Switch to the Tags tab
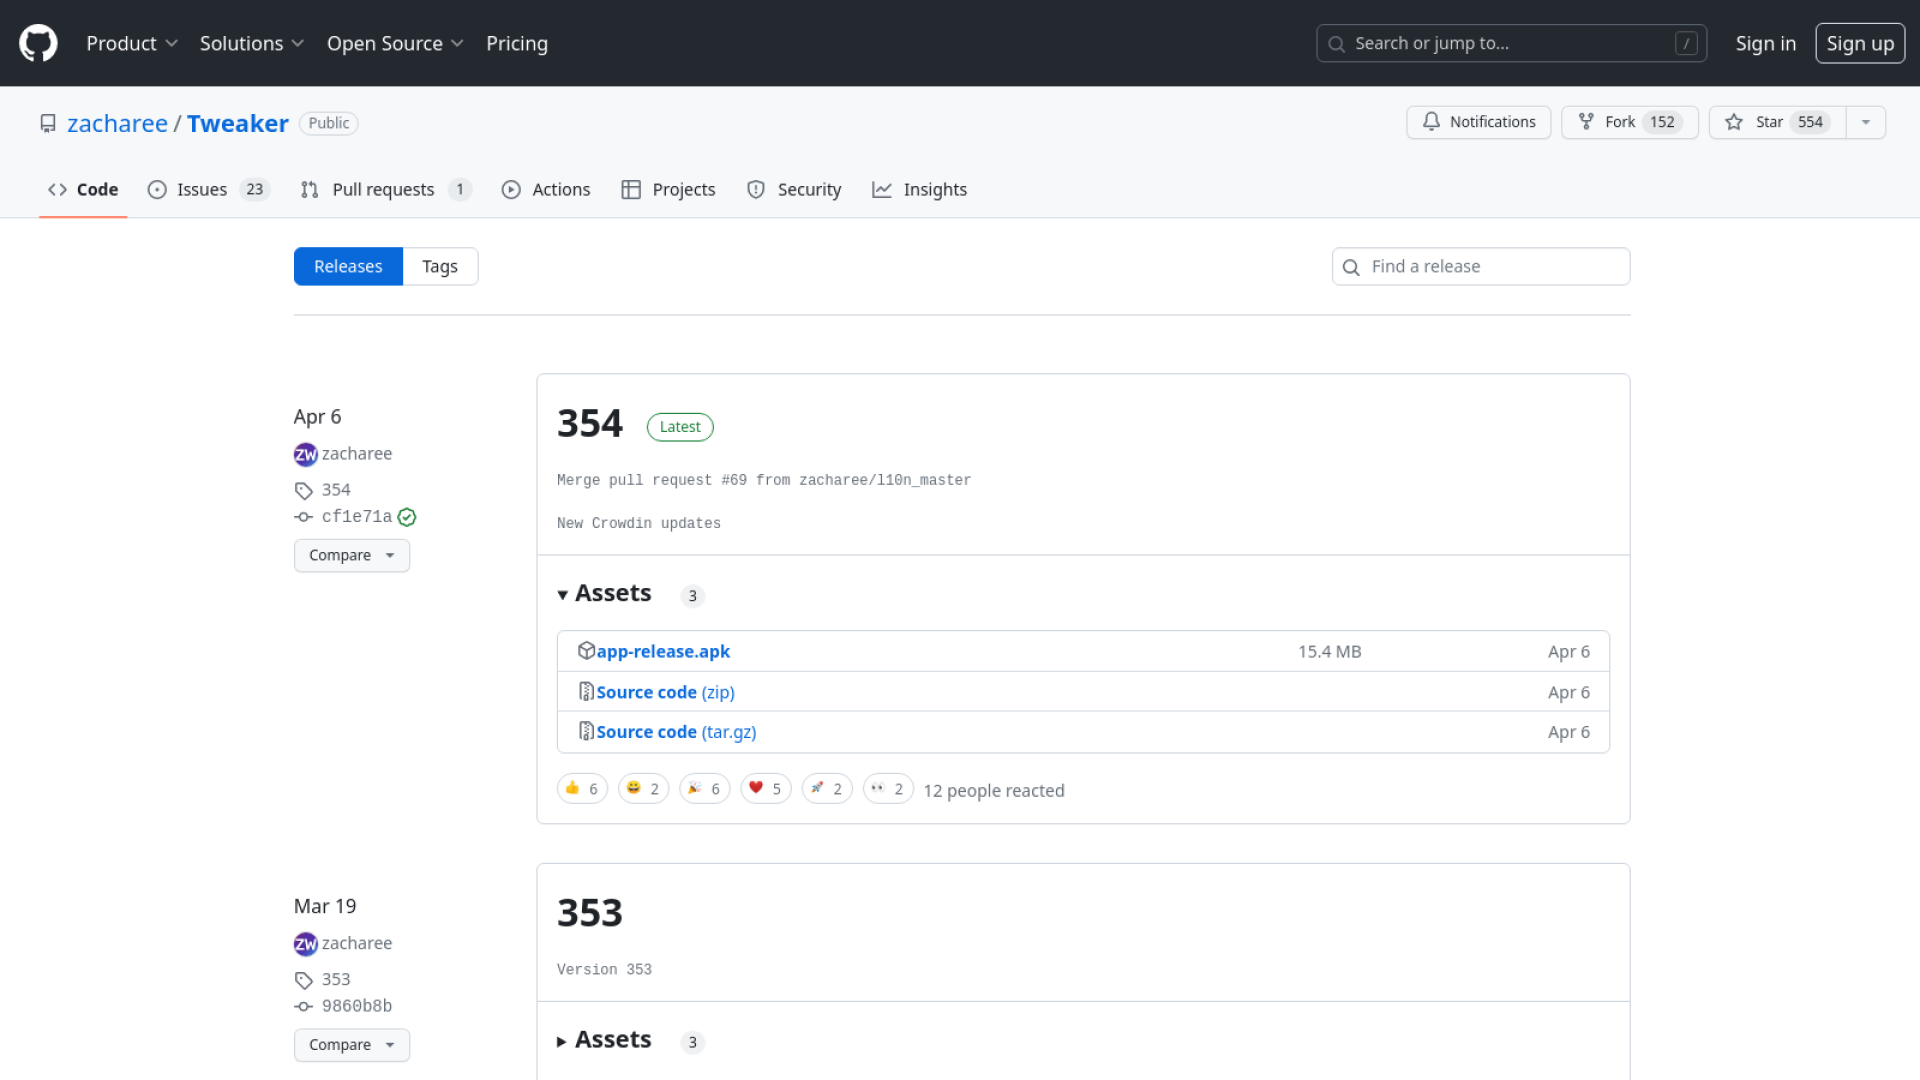Image resolution: width=1920 pixels, height=1080 pixels. tap(439, 266)
